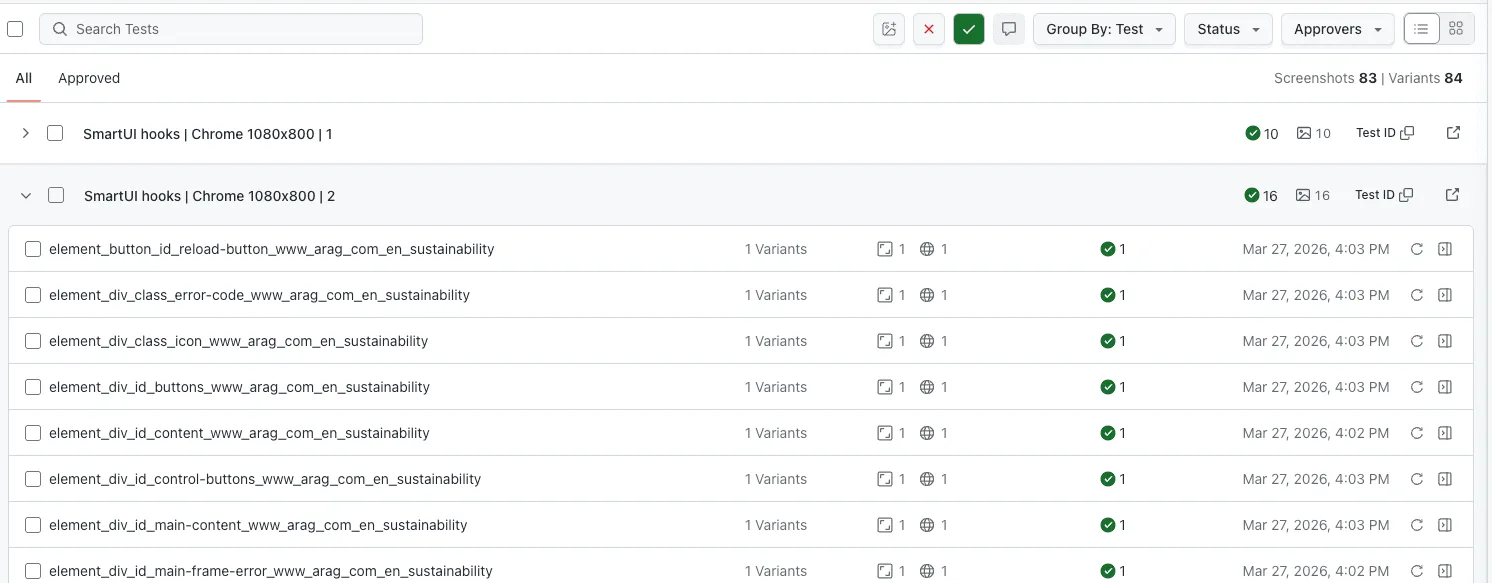Open side panel for element_div_id_buttons row
1492x583 pixels.
pyautogui.click(x=1445, y=387)
